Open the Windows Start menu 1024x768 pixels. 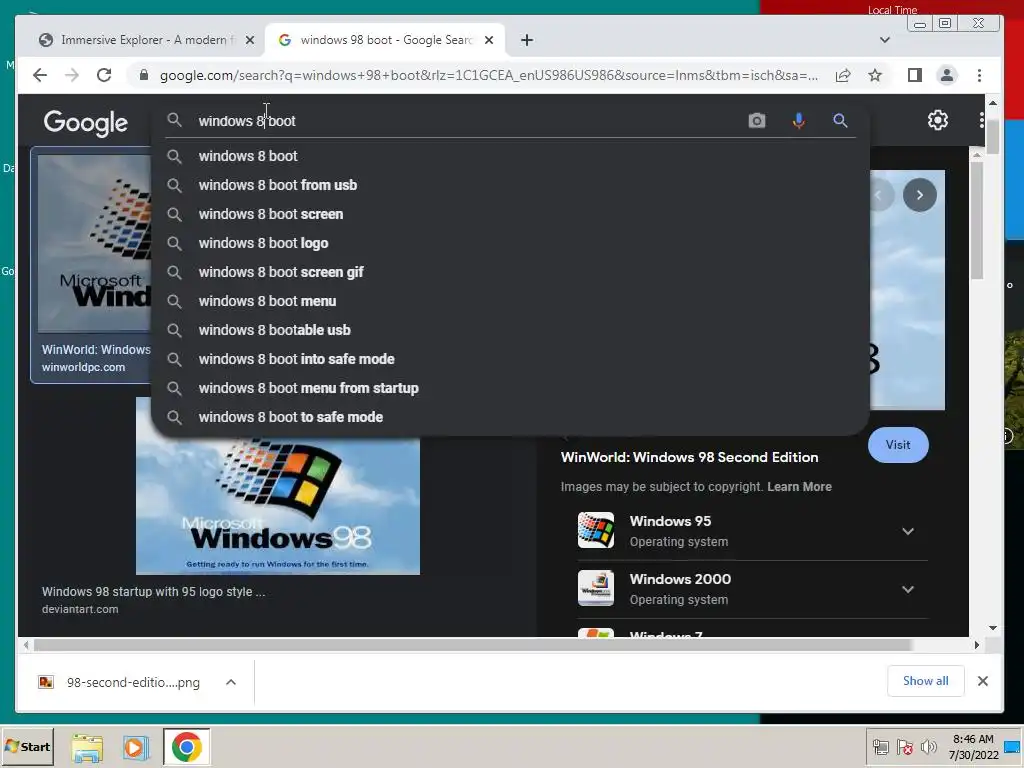point(27,746)
